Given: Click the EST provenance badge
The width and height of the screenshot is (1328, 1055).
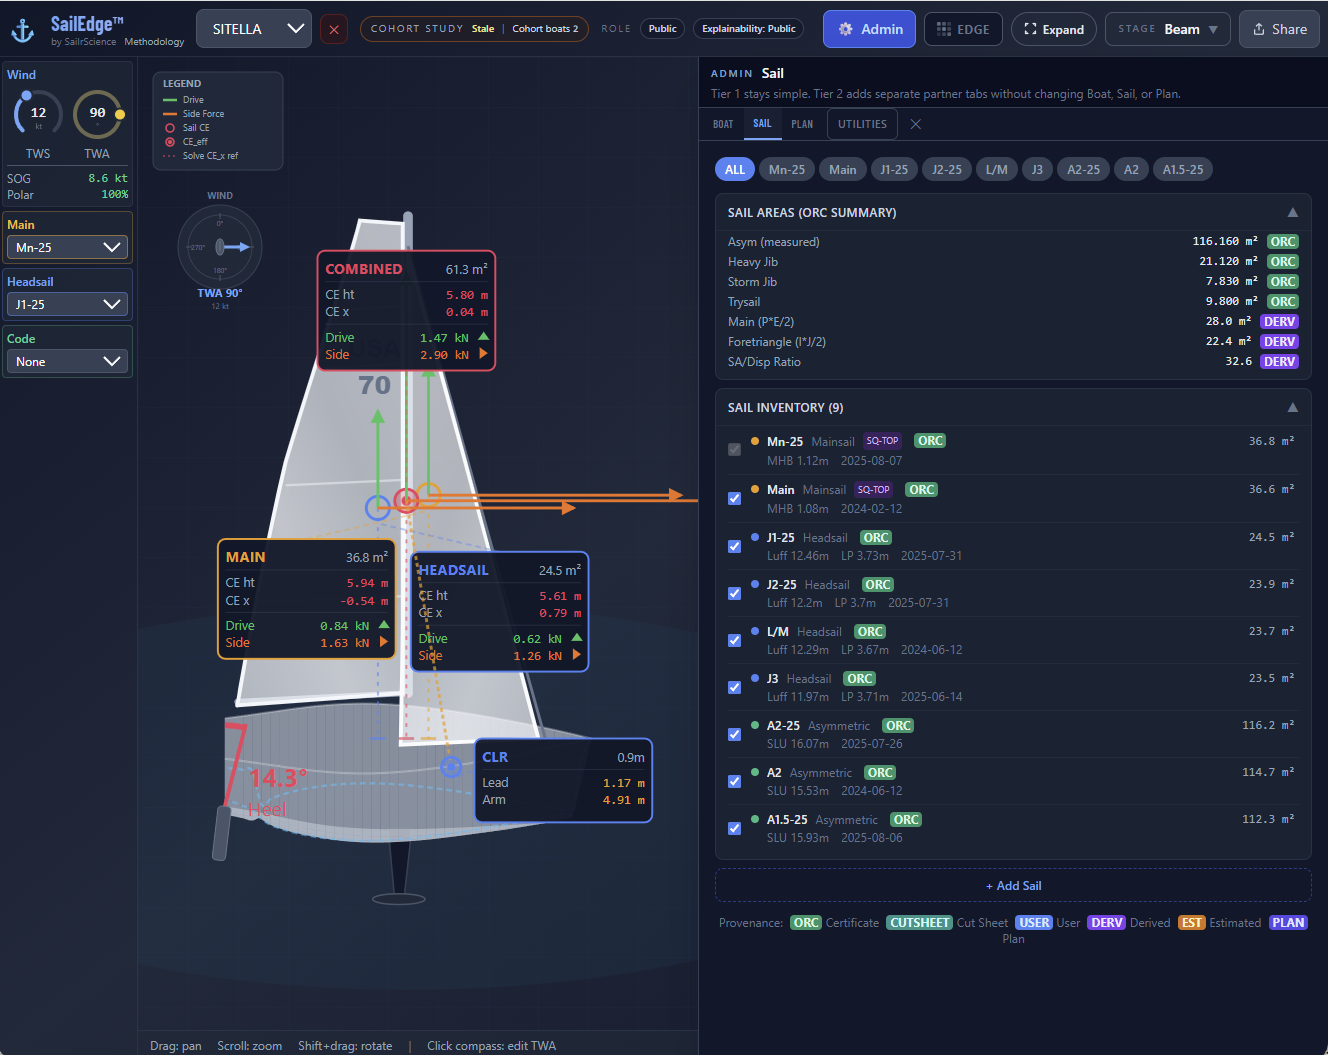Looking at the screenshot, I should tap(1191, 923).
